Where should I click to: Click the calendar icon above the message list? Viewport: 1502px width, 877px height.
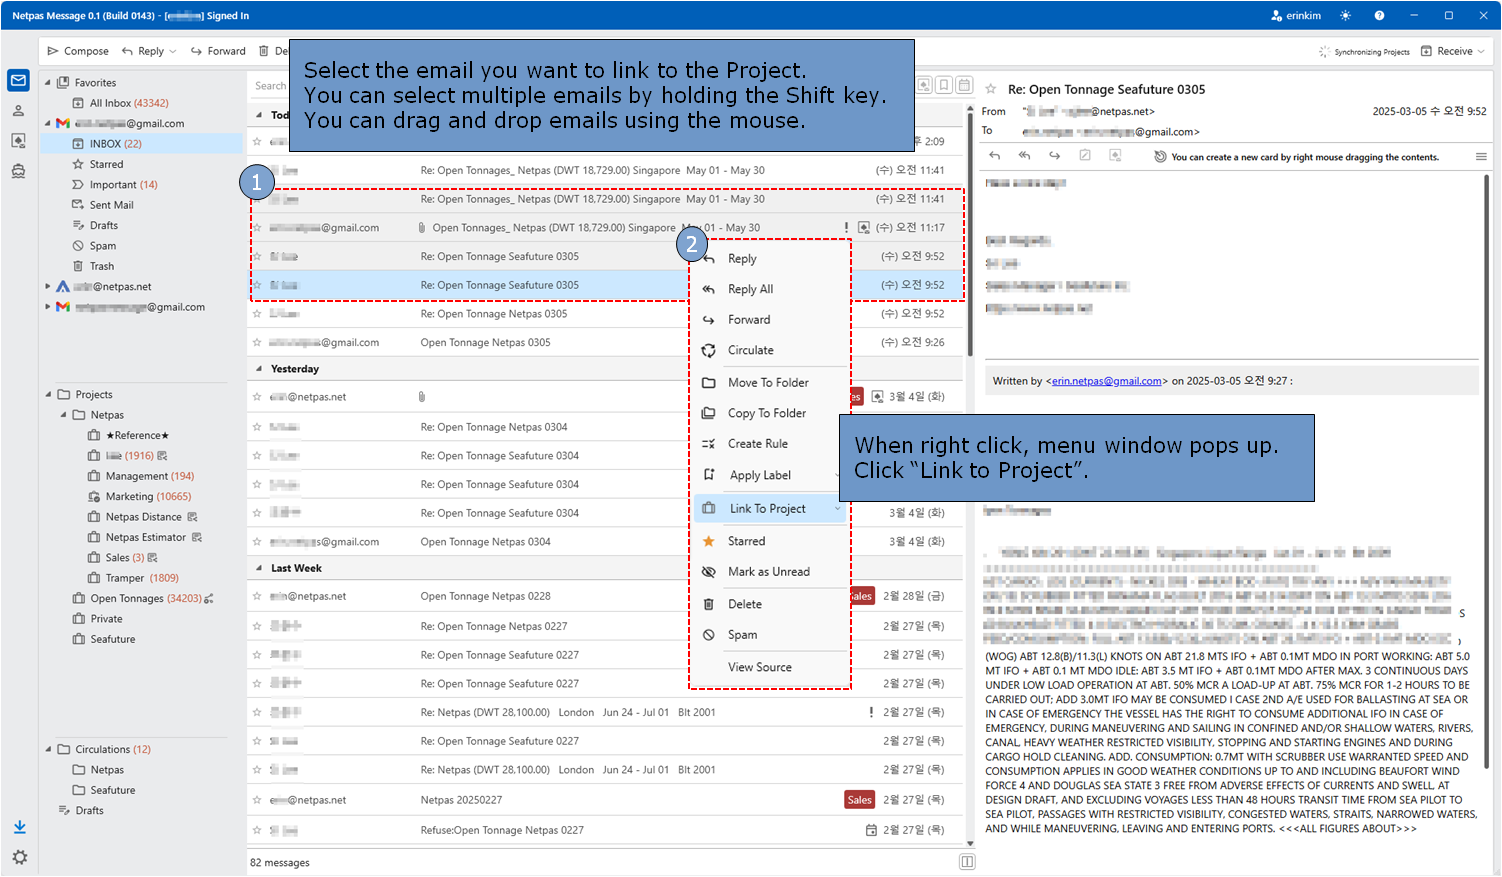(964, 86)
